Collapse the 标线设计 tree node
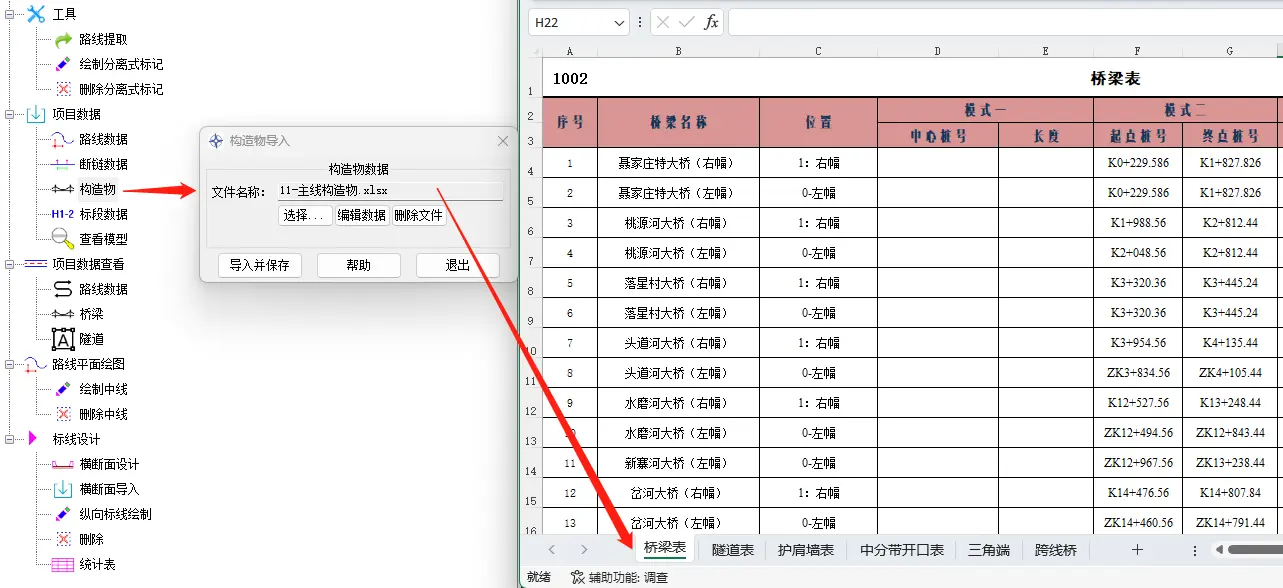This screenshot has width=1283, height=588. (x=11, y=439)
